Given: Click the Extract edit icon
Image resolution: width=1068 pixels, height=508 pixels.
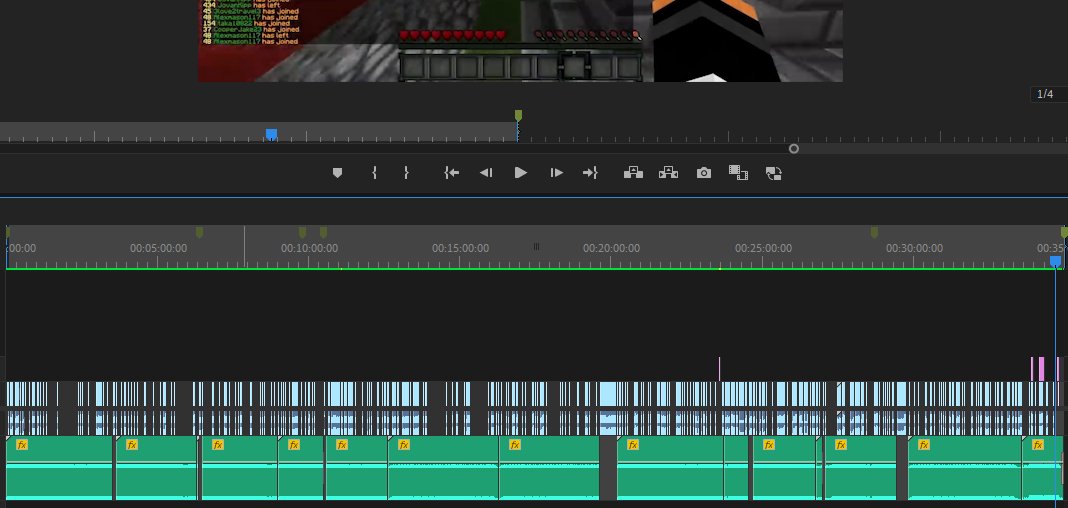Looking at the screenshot, I should point(668,173).
